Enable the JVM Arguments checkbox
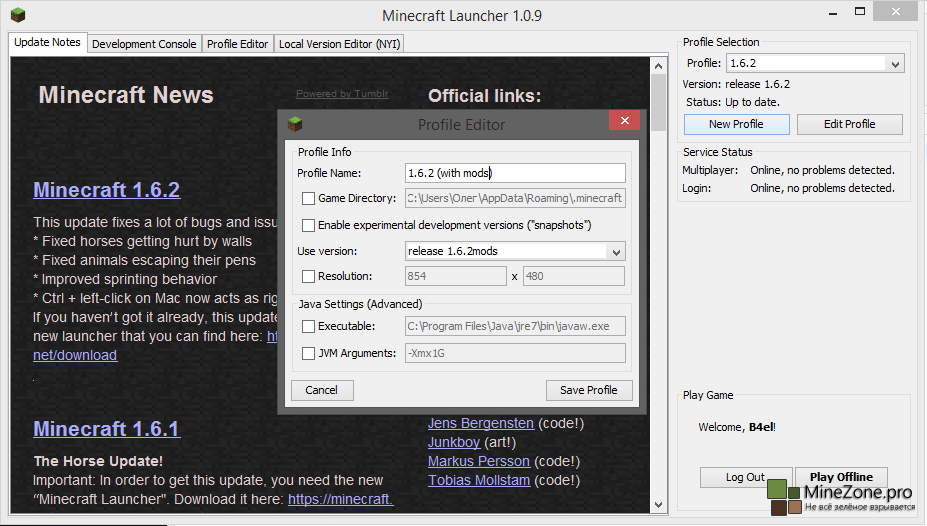 [x=309, y=353]
